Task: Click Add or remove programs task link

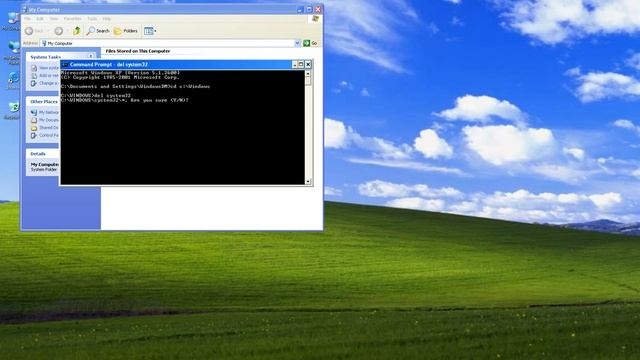Action: point(45,76)
